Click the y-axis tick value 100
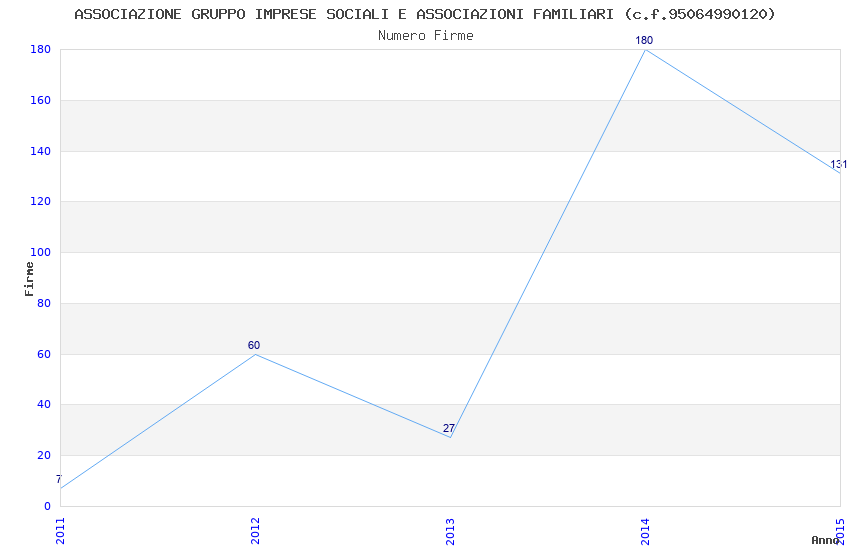 point(41,252)
